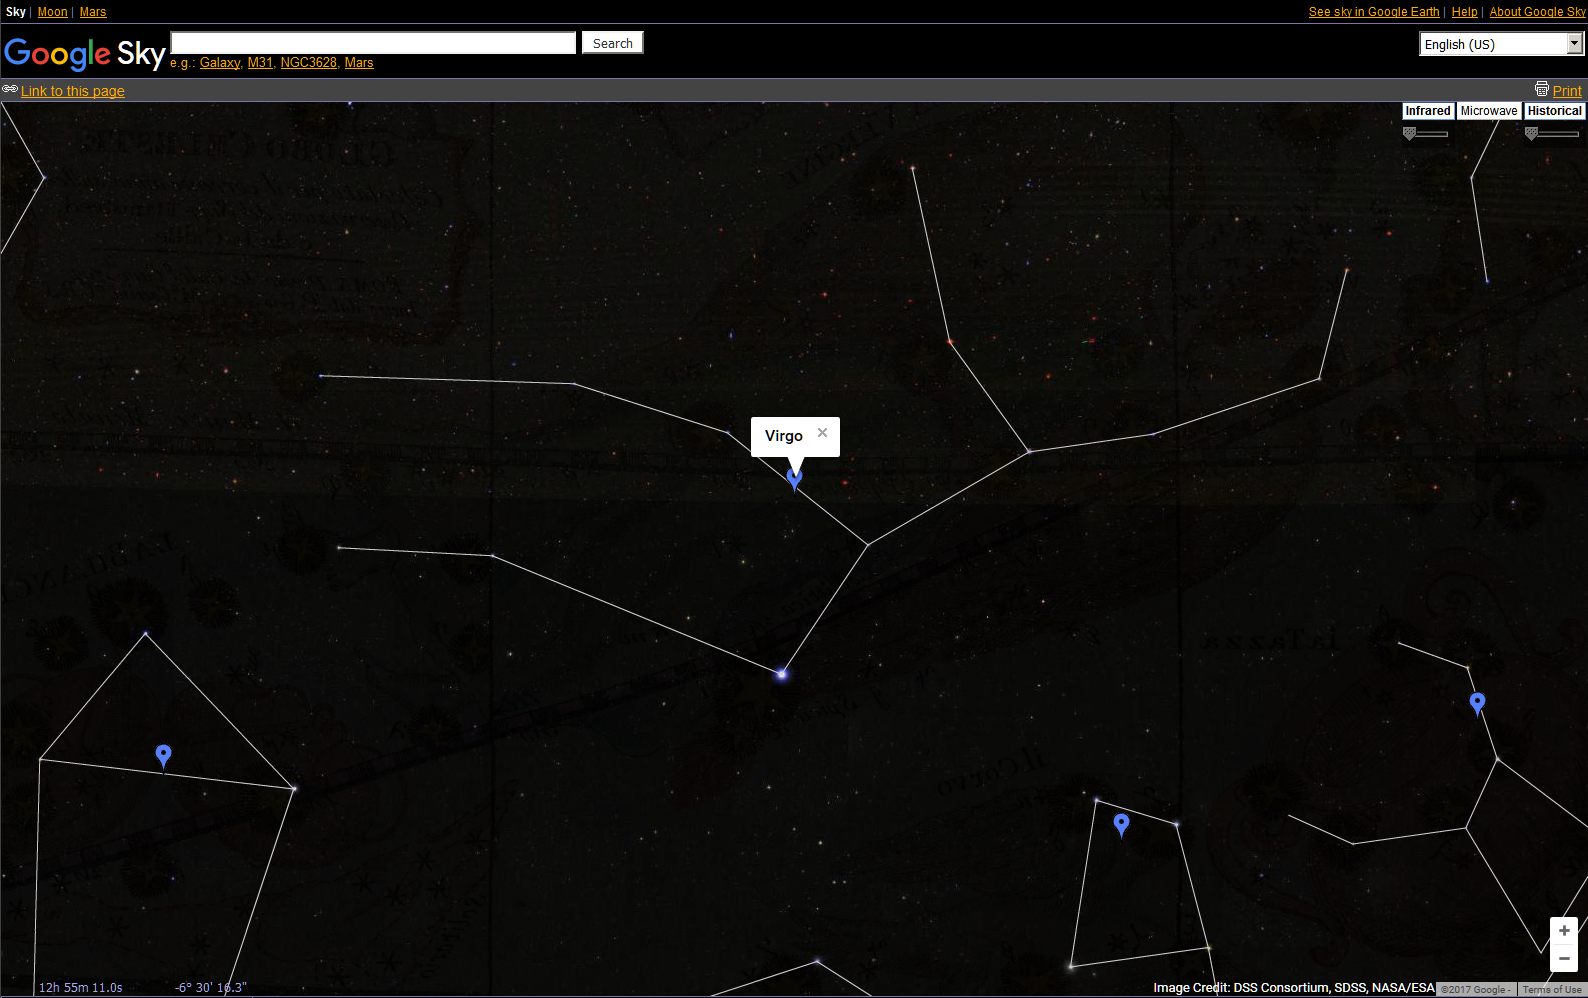The image size is (1588, 998).
Task: Open the Mars example search link
Action: [x=359, y=63]
